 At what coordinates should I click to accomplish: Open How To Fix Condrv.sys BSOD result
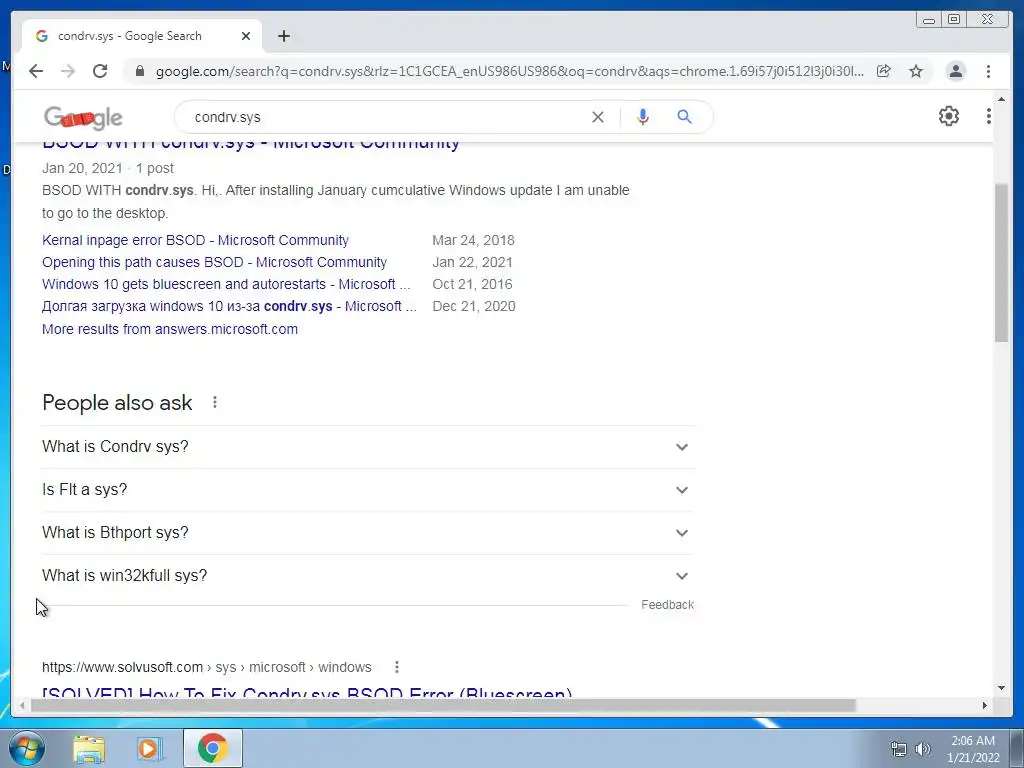307,692
